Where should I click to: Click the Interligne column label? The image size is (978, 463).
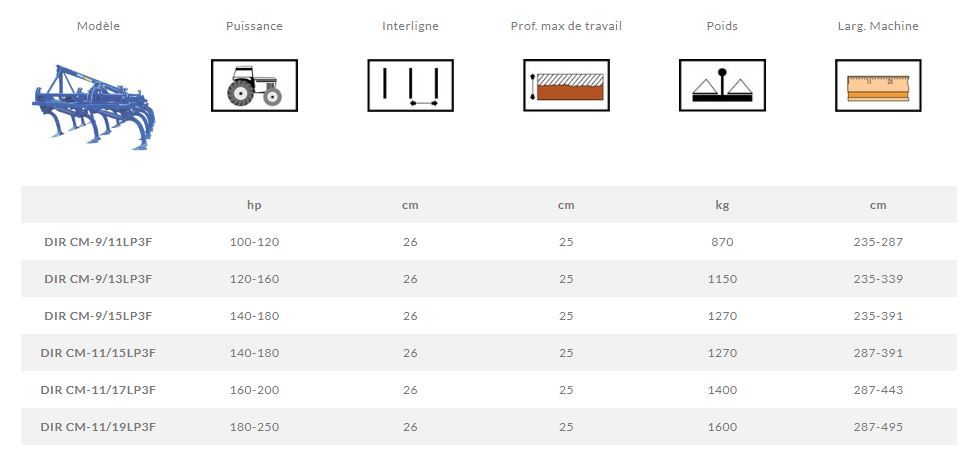click(x=410, y=26)
